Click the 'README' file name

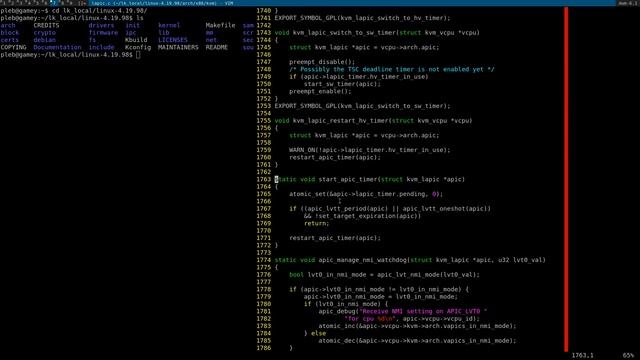click(x=217, y=47)
